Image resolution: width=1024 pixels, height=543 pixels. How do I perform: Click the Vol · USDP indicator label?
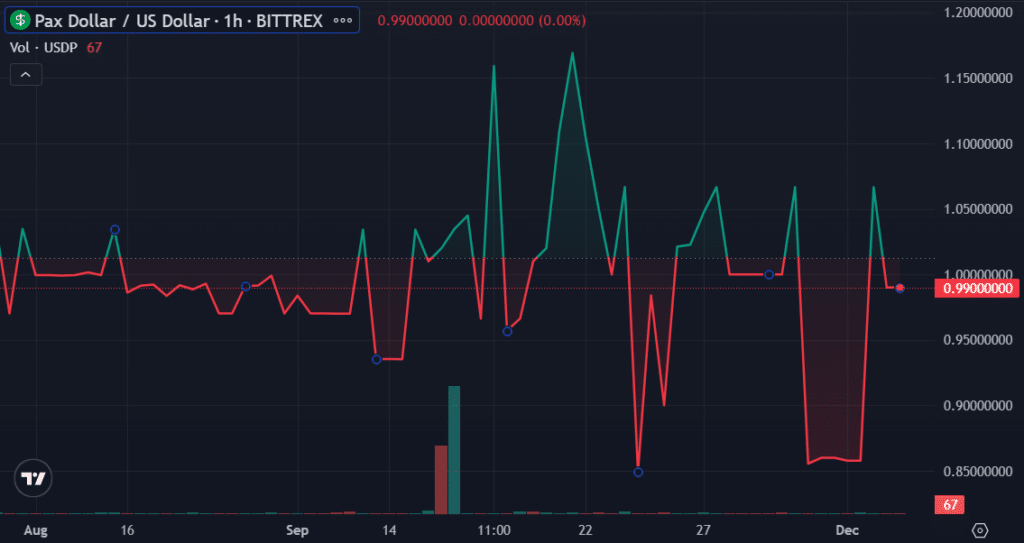(x=40, y=47)
